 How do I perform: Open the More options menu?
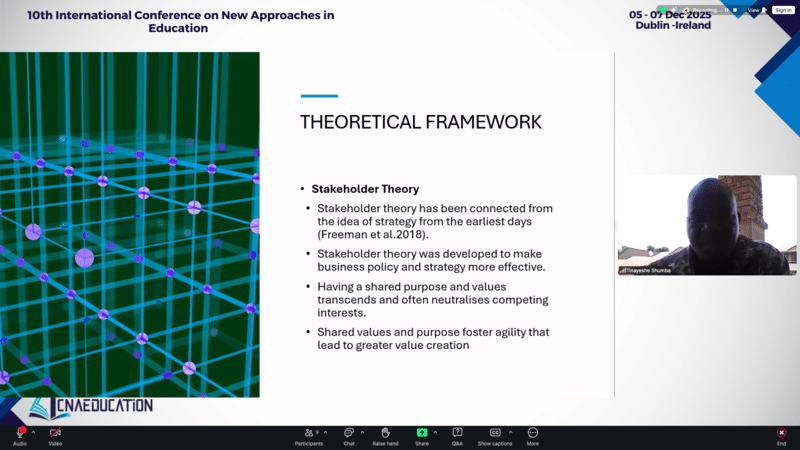pos(533,433)
